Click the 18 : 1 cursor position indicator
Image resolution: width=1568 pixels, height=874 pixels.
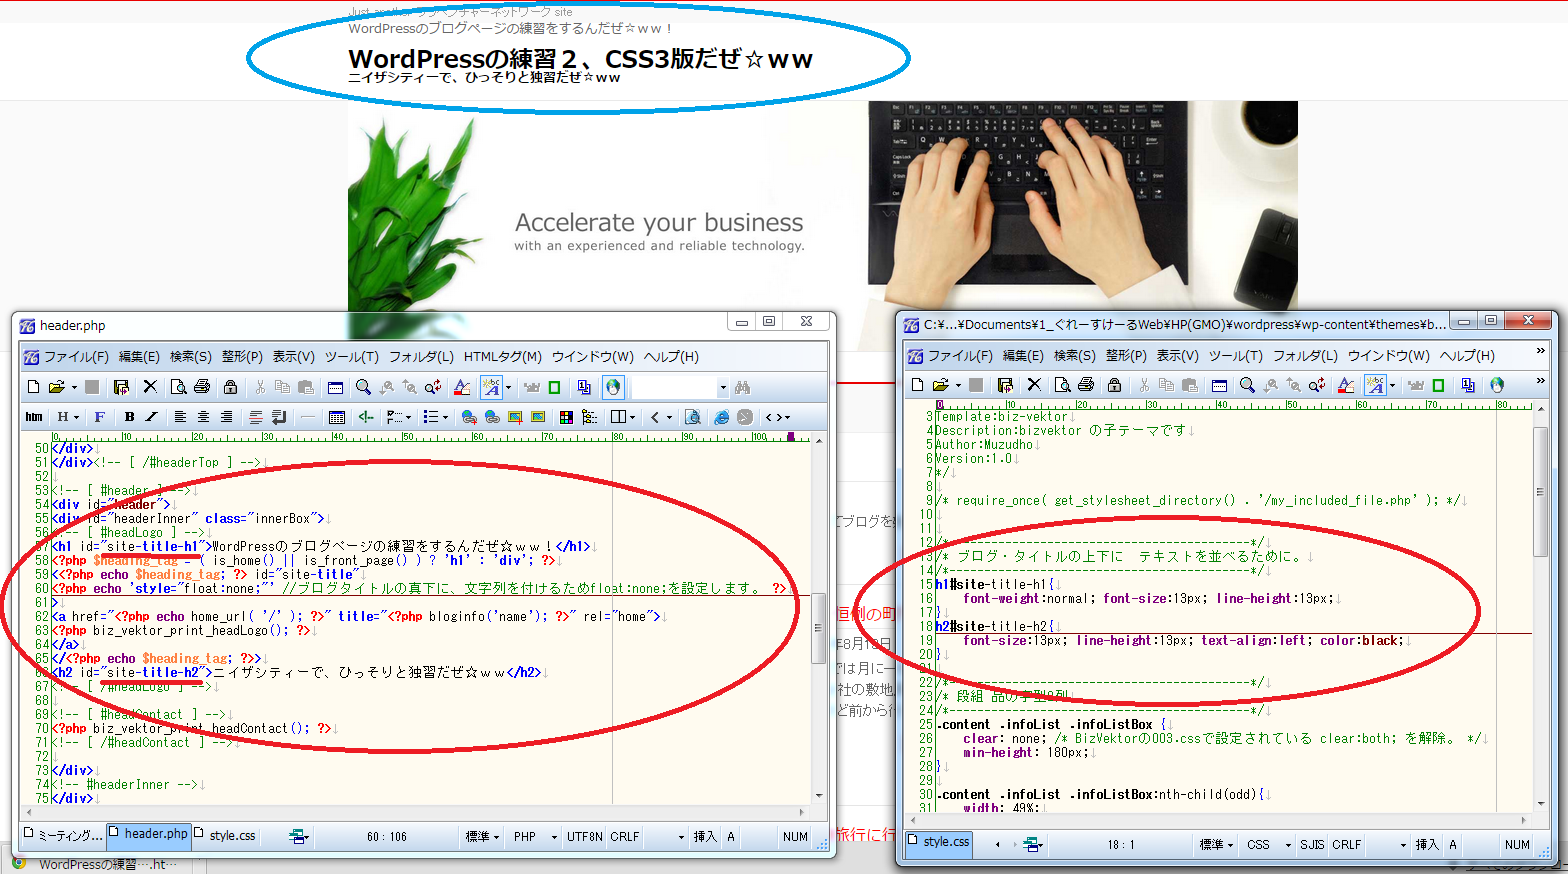tap(1121, 845)
